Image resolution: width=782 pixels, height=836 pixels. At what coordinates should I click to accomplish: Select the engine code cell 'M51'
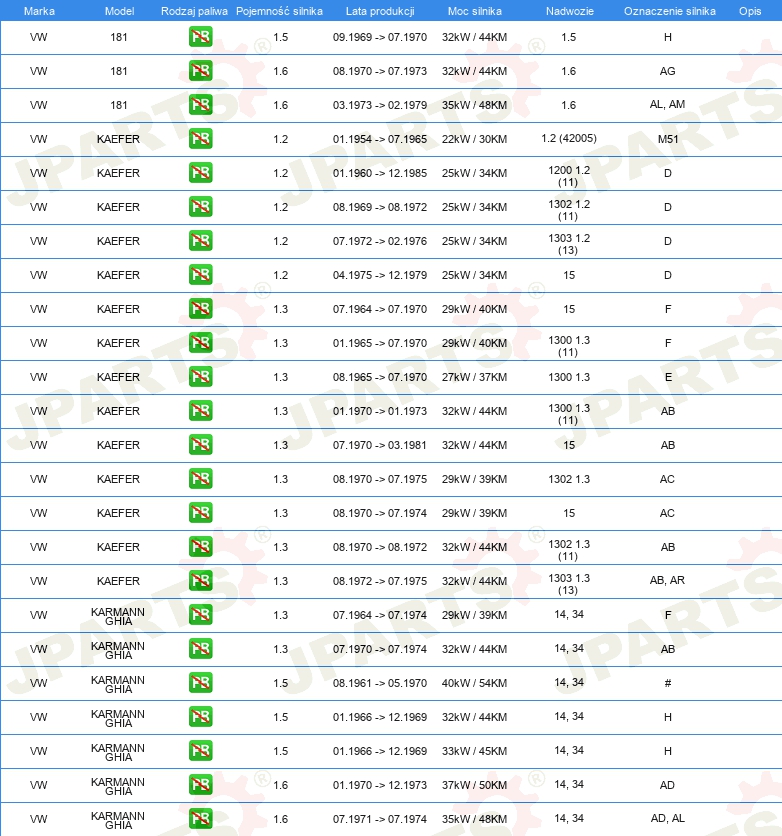[668, 139]
